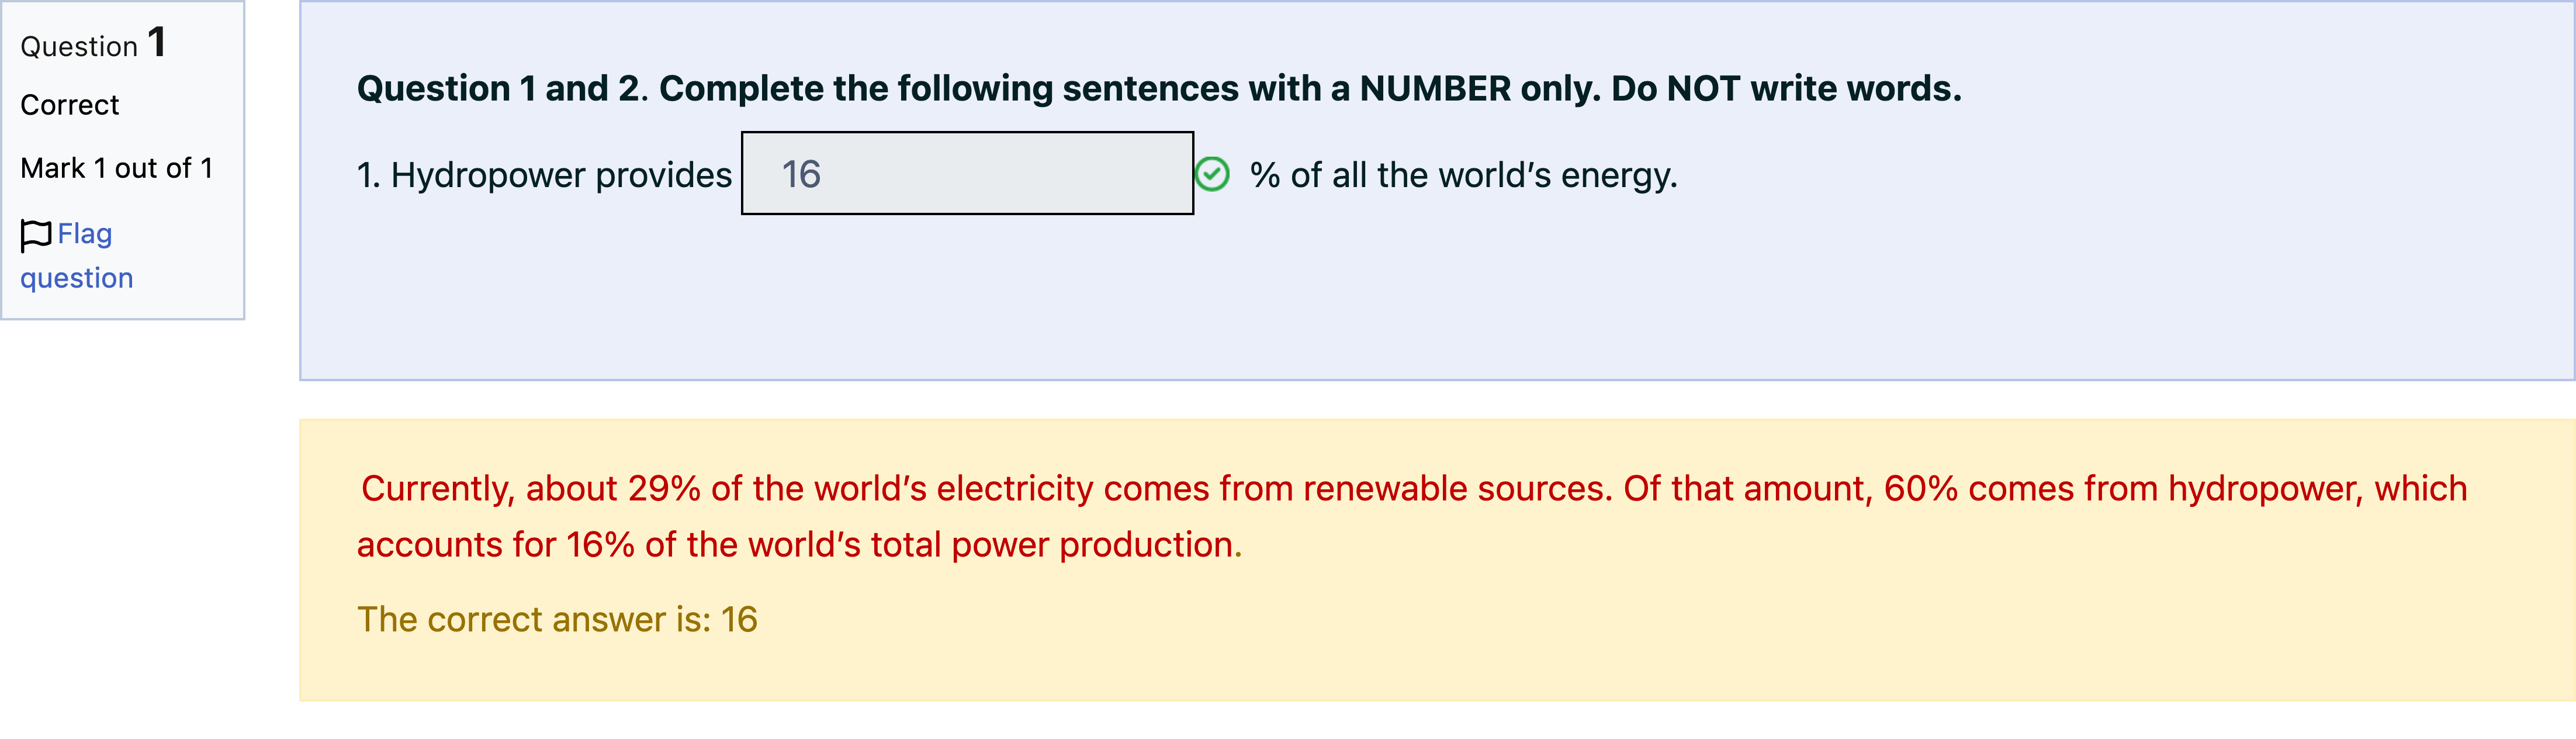
Task: Click the answer field containing 16
Action: pos(967,173)
